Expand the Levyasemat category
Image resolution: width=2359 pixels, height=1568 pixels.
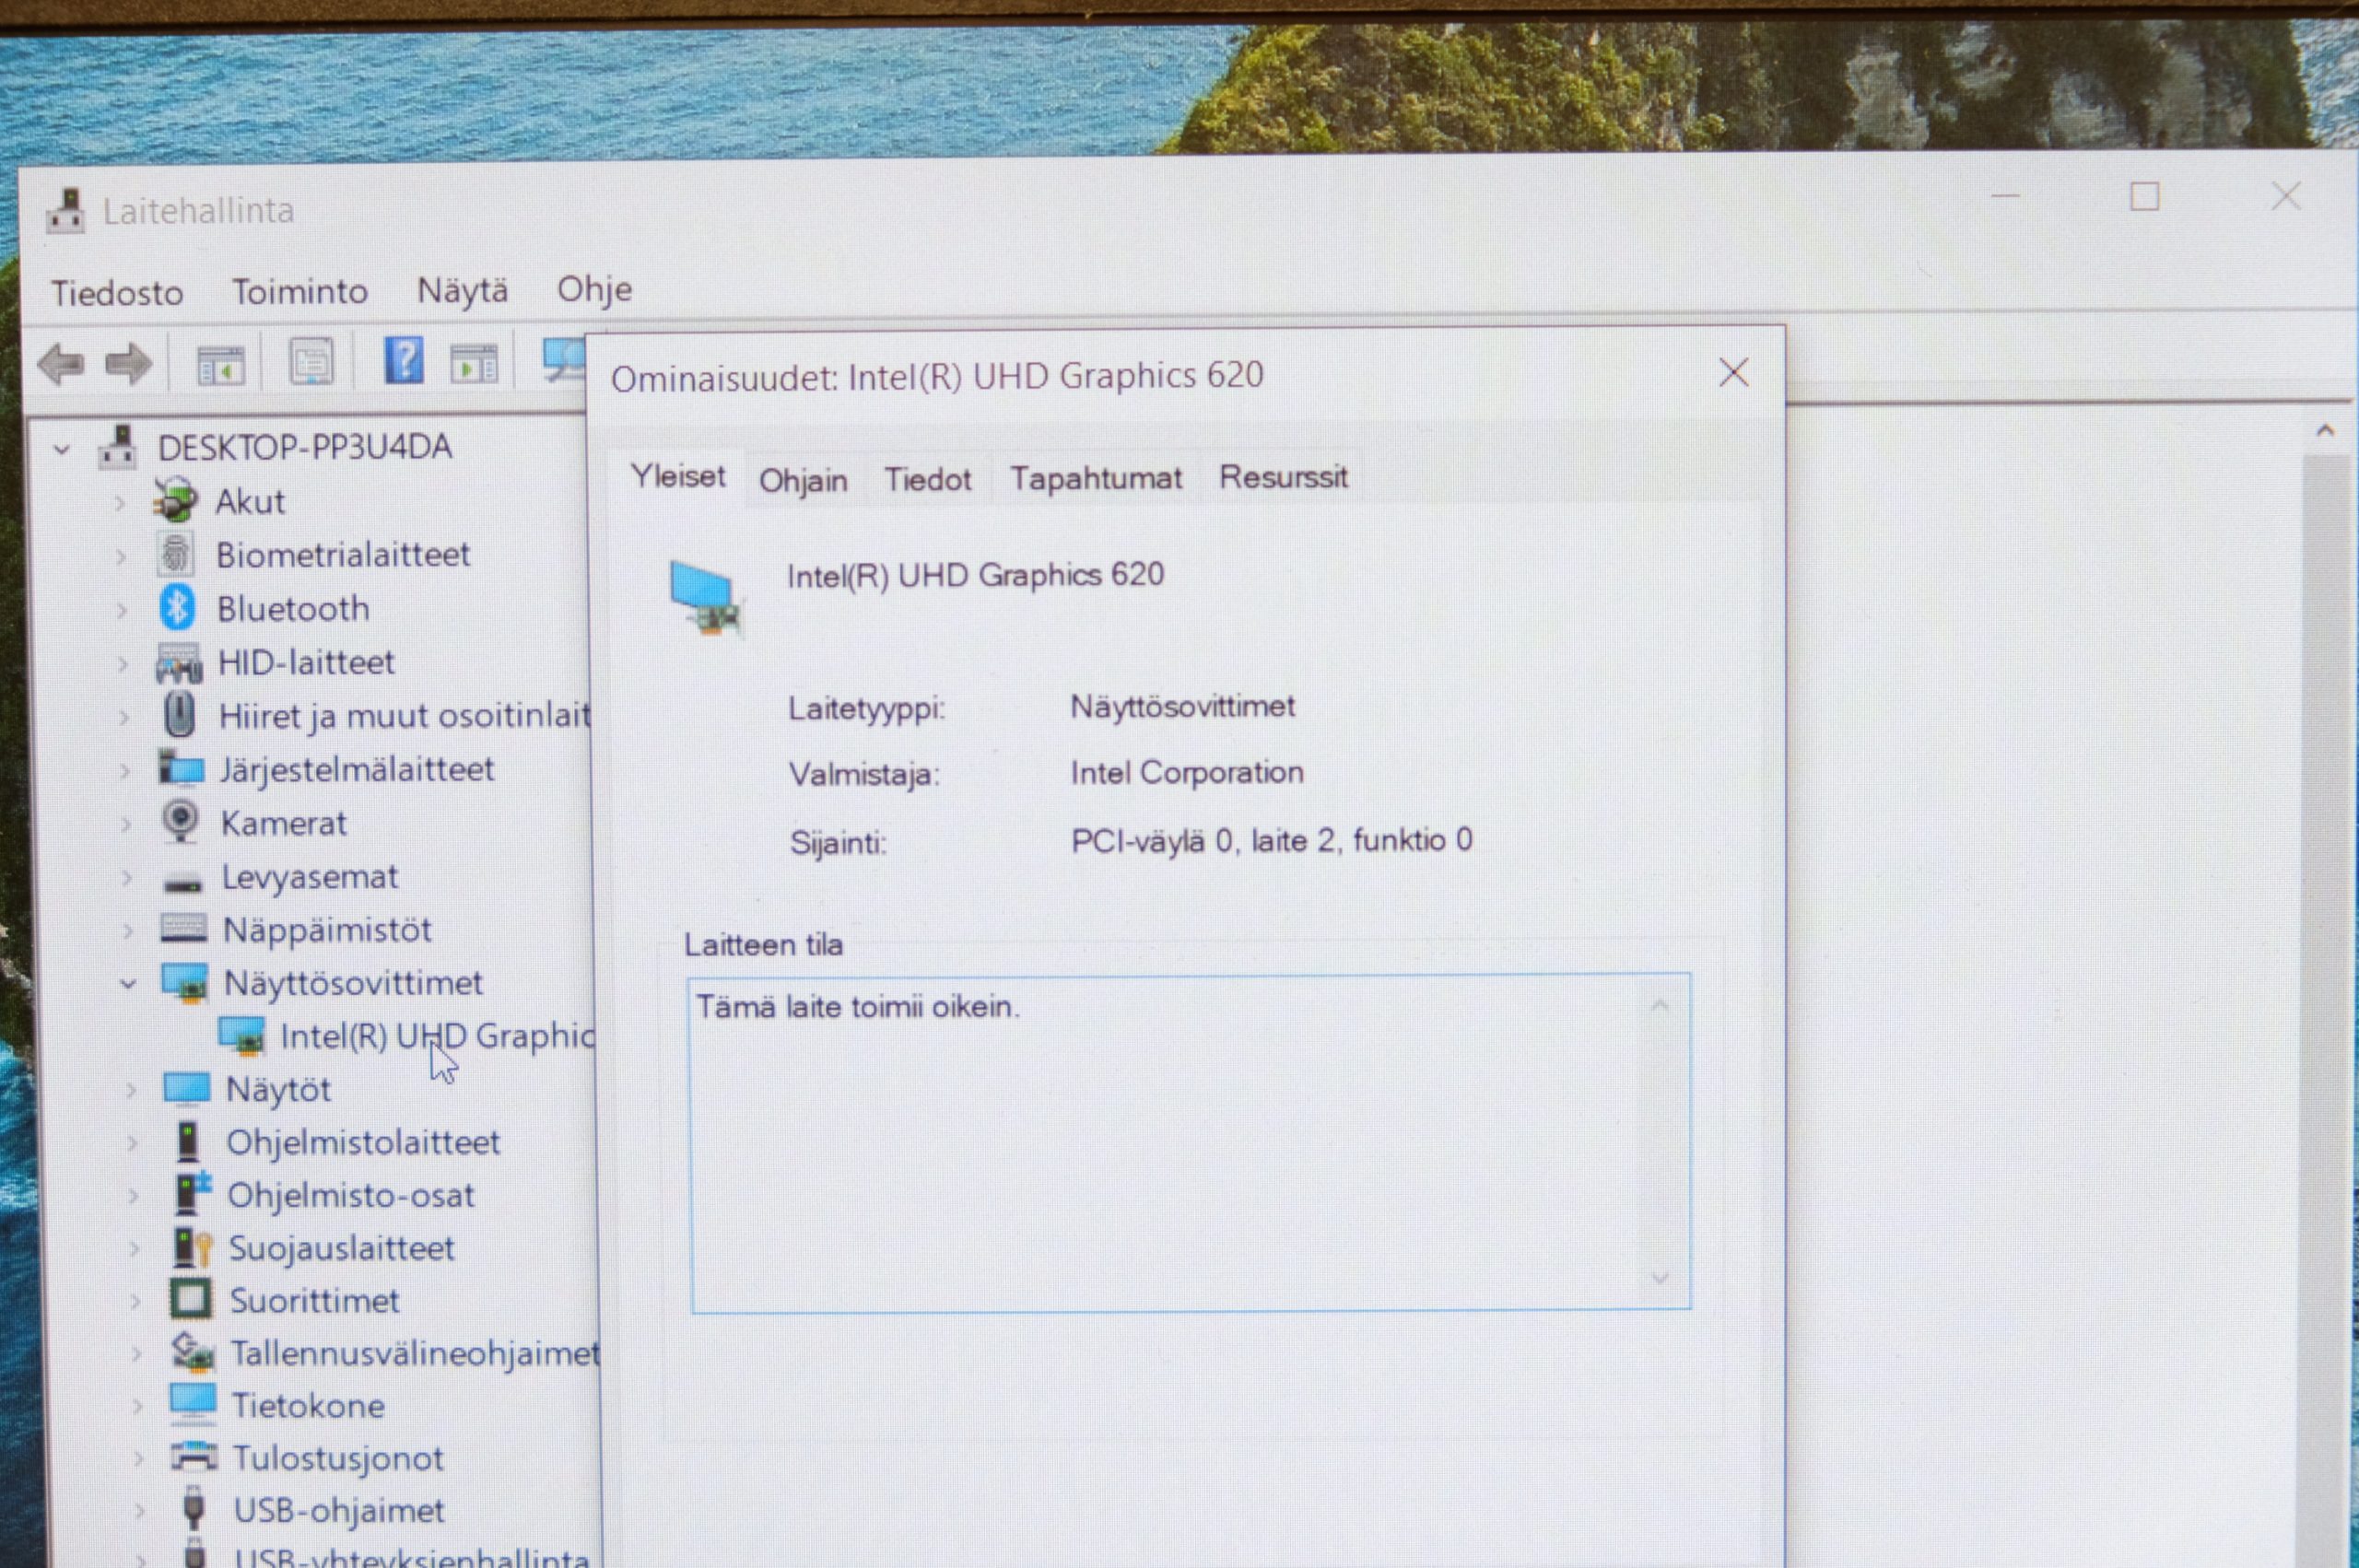[127, 878]
